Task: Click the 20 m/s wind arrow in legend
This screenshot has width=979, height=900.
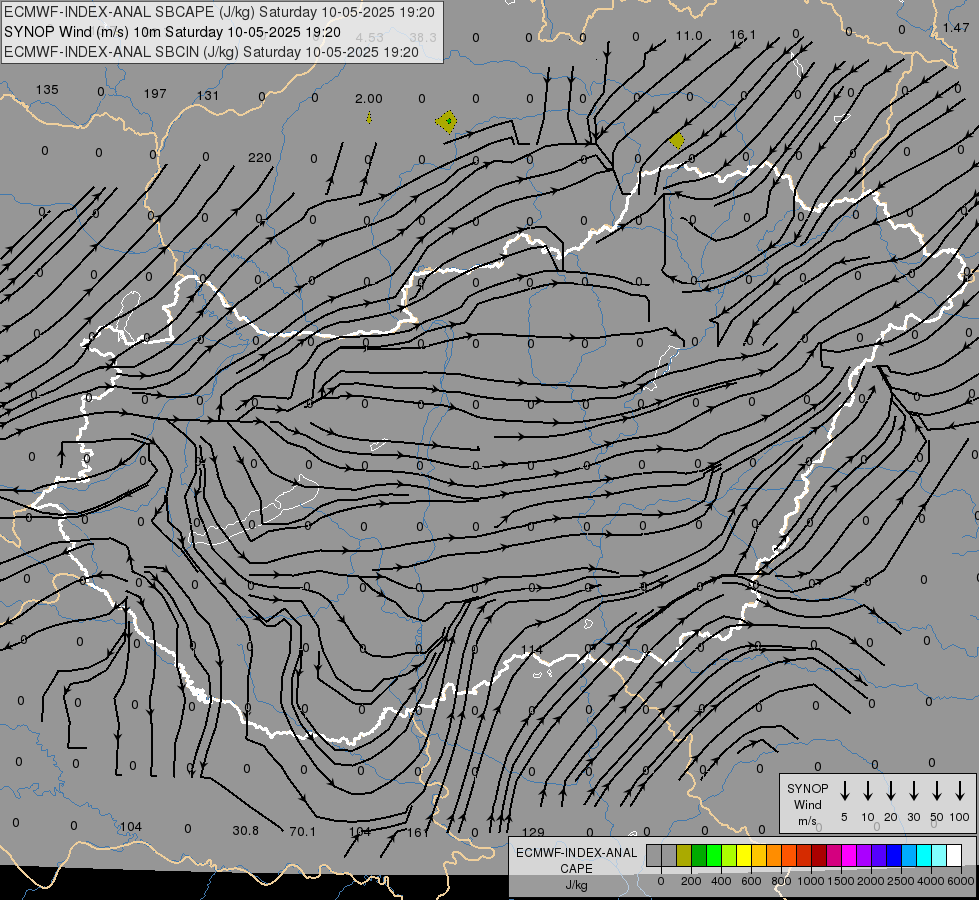Action: tap(891, 791)
